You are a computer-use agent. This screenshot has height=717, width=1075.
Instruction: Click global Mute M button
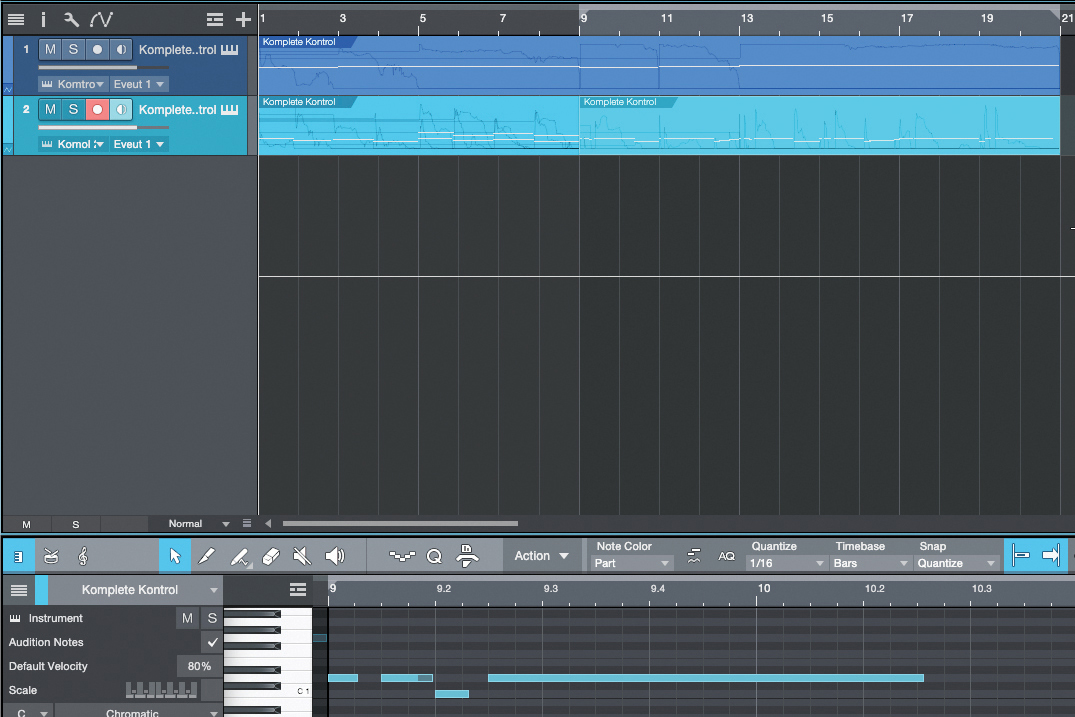[x=26, y=524]
